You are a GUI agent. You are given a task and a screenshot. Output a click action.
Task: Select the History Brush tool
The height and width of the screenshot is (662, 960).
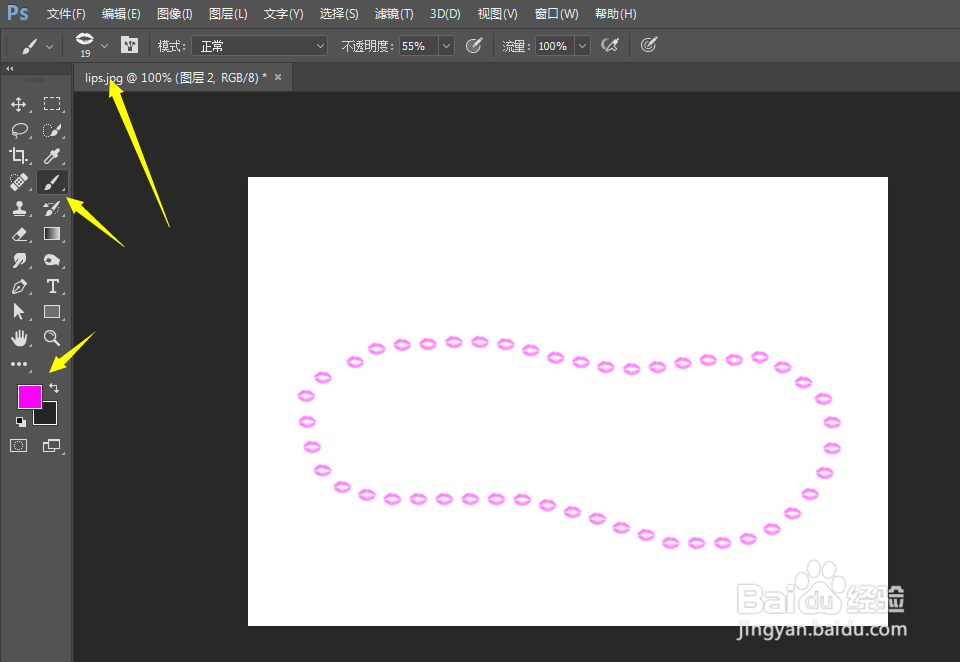point(52,208)
